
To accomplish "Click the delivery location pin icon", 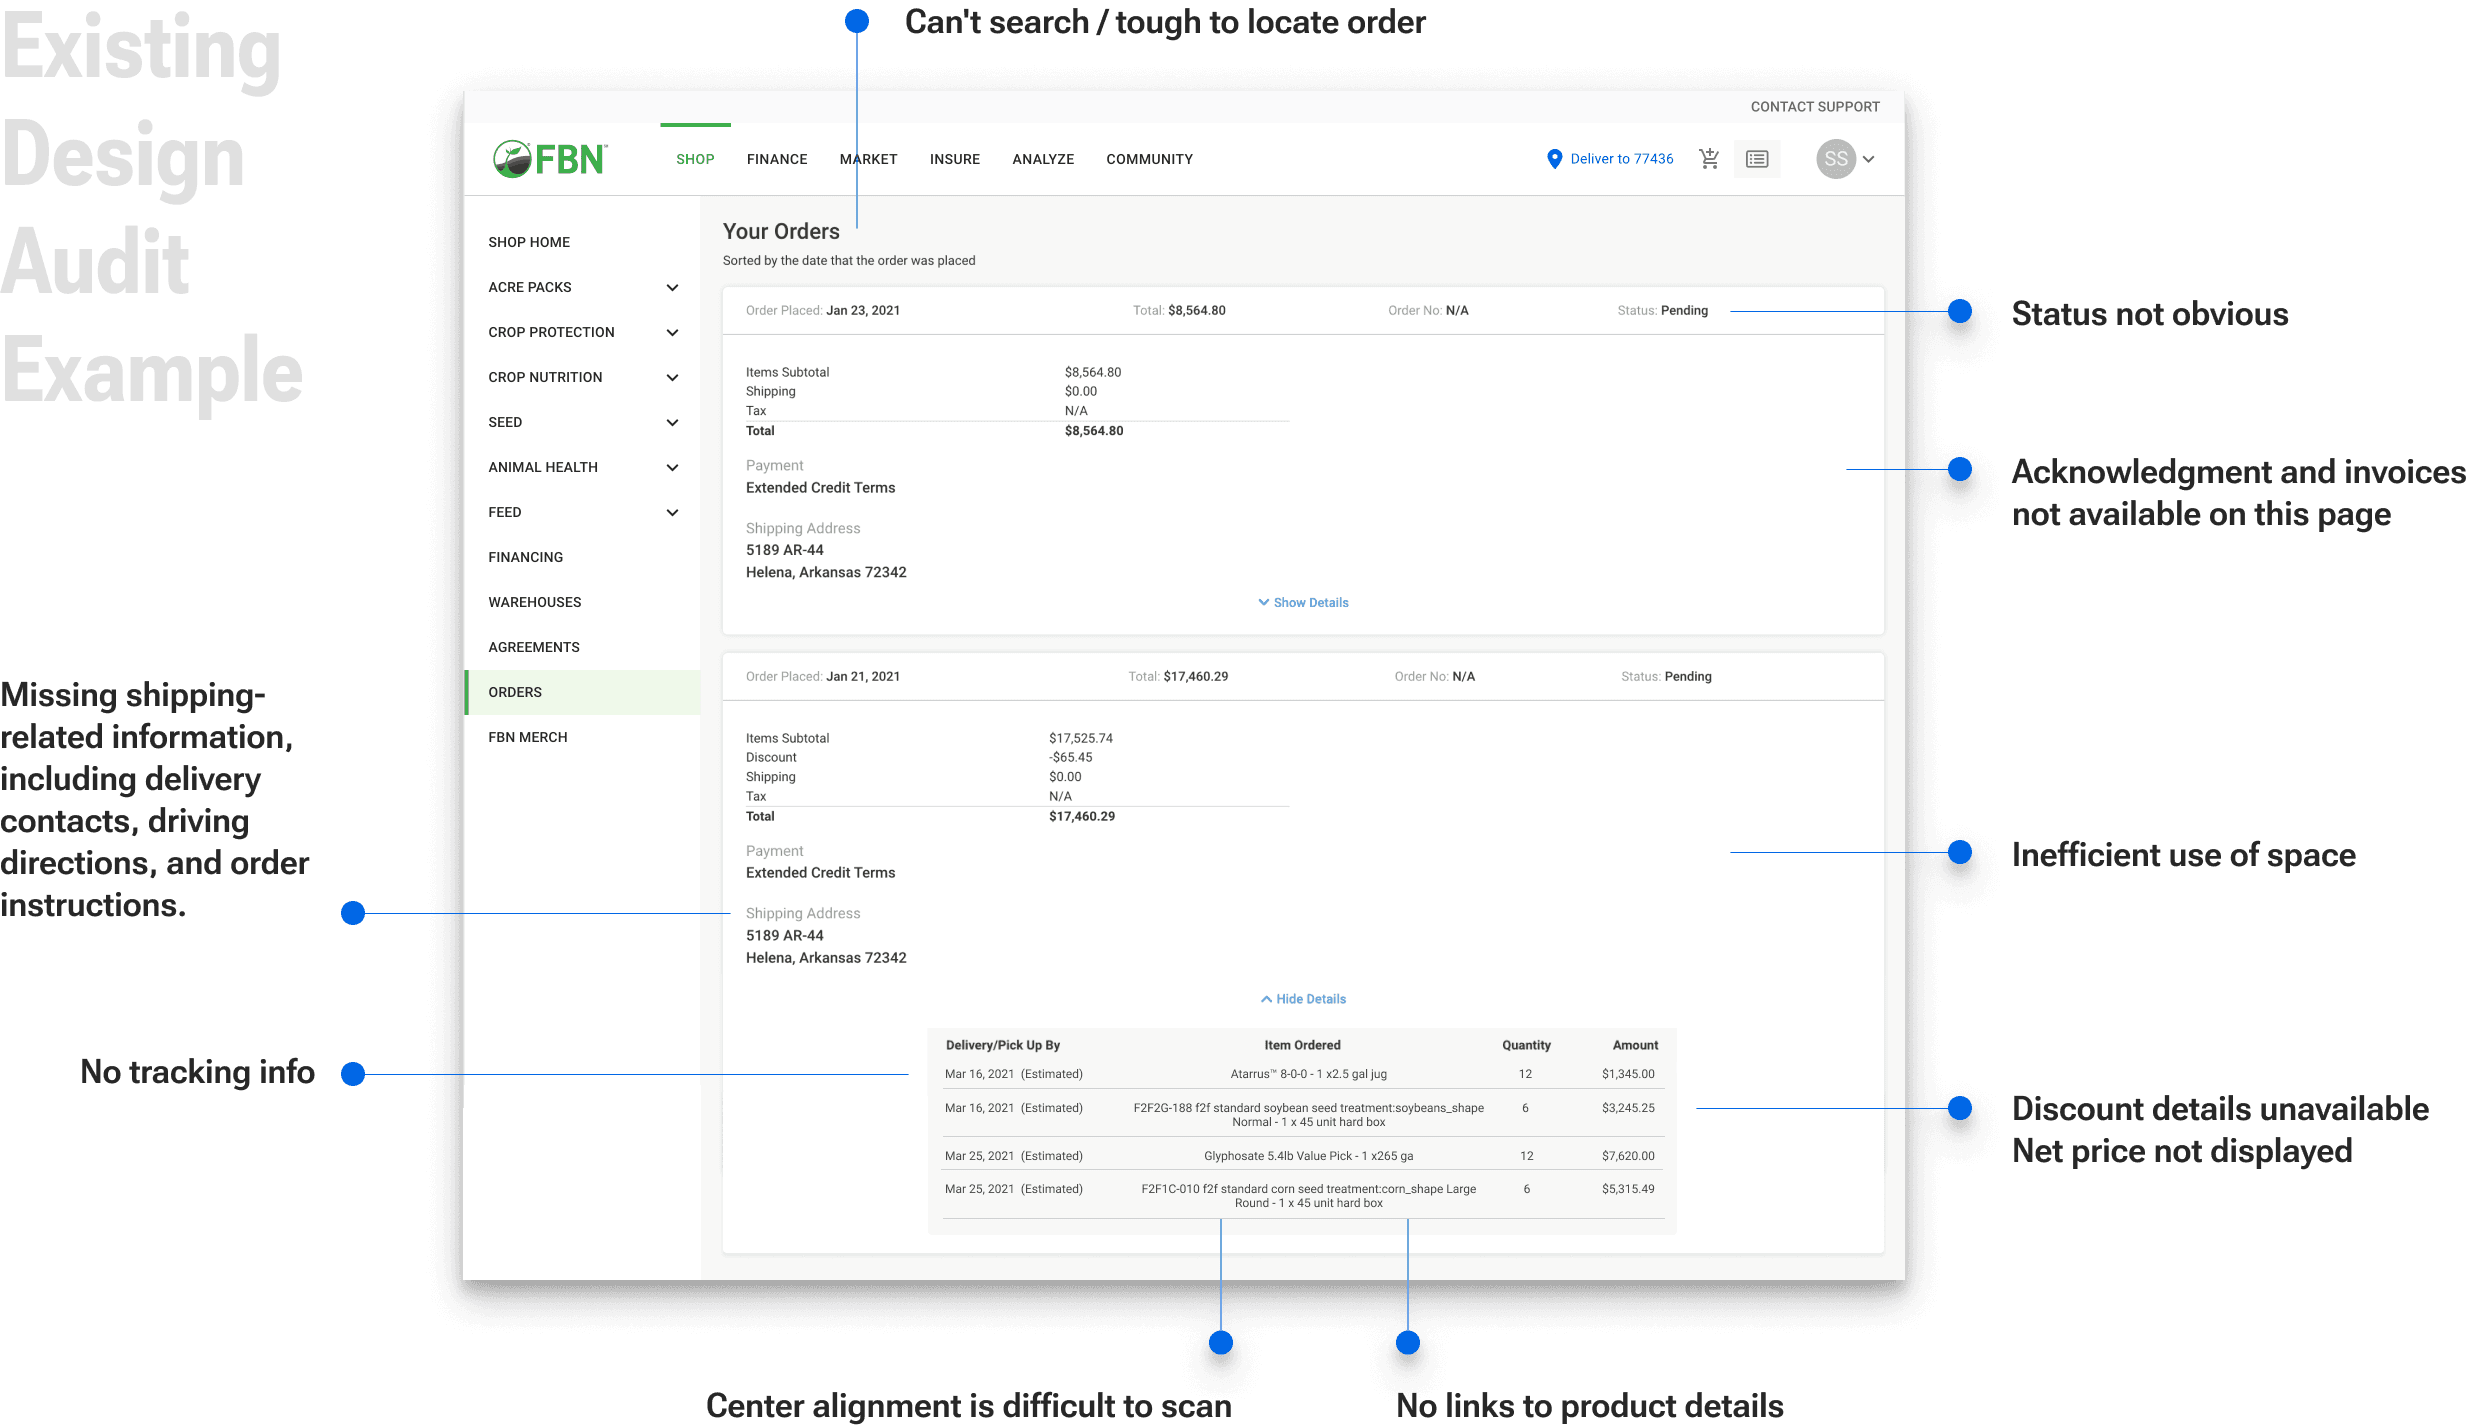I will pos(1554,159).
